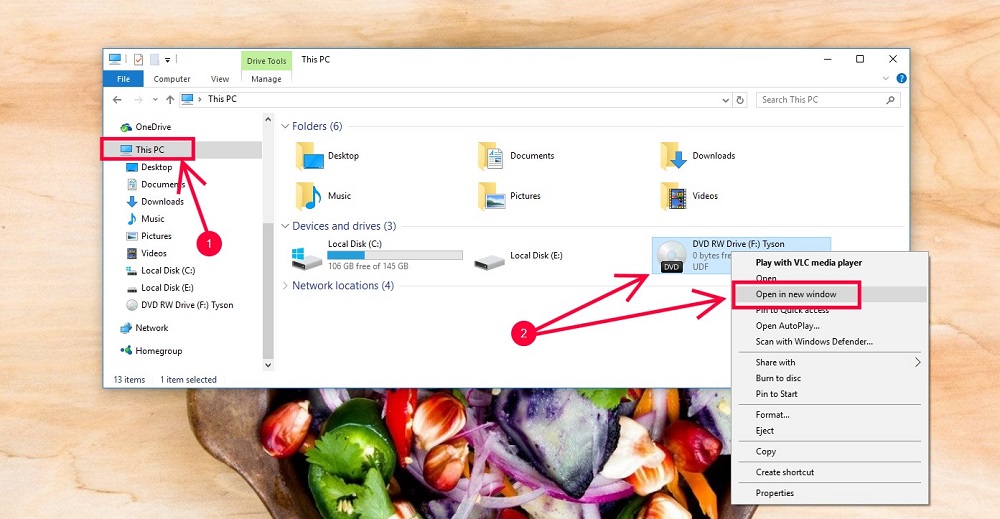Click the Desktop folder icon in Folders
Screen dimensions: 1000x519
pyautogui.click(x=310, y=156)
